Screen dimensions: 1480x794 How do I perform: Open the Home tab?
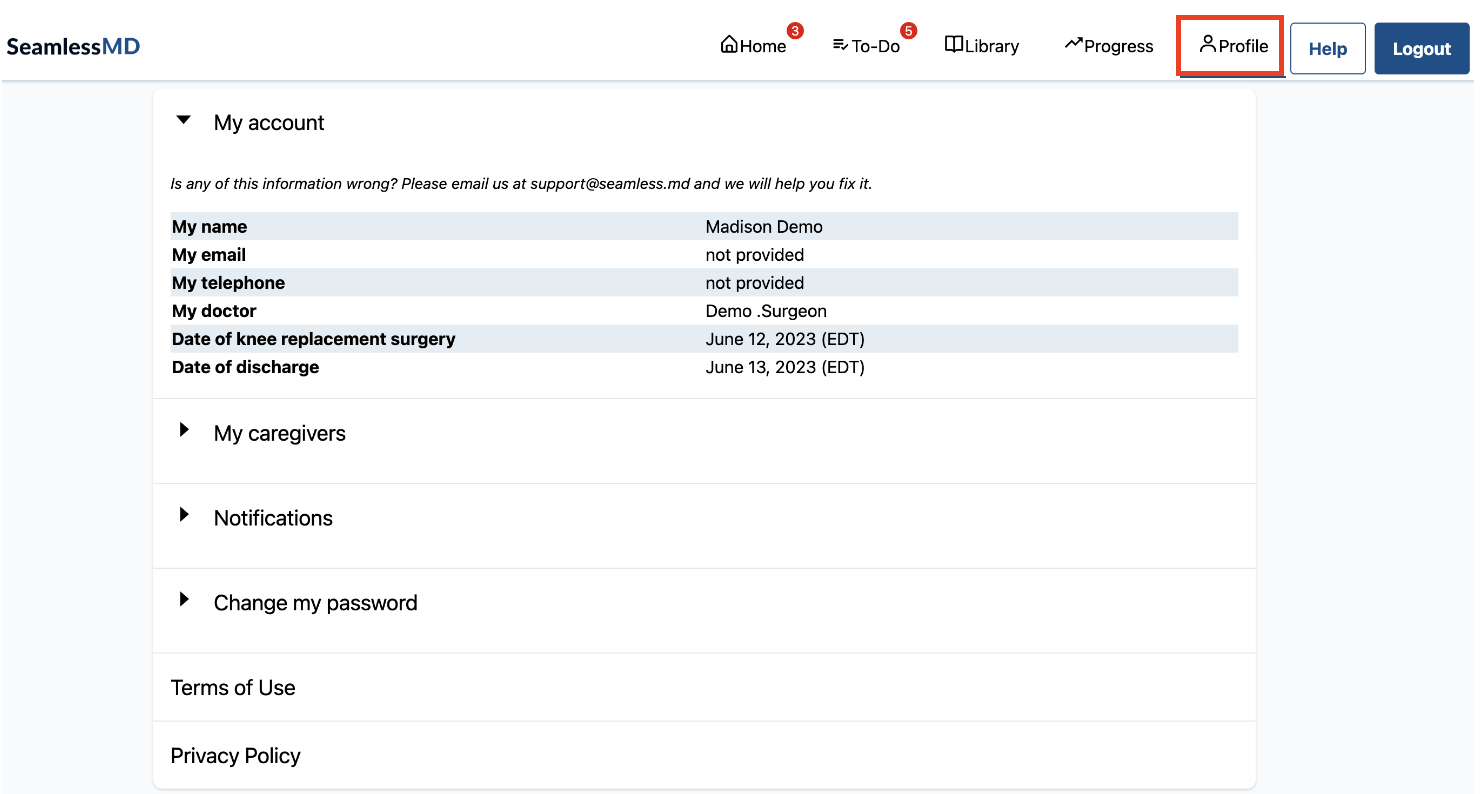pos(754,46)
